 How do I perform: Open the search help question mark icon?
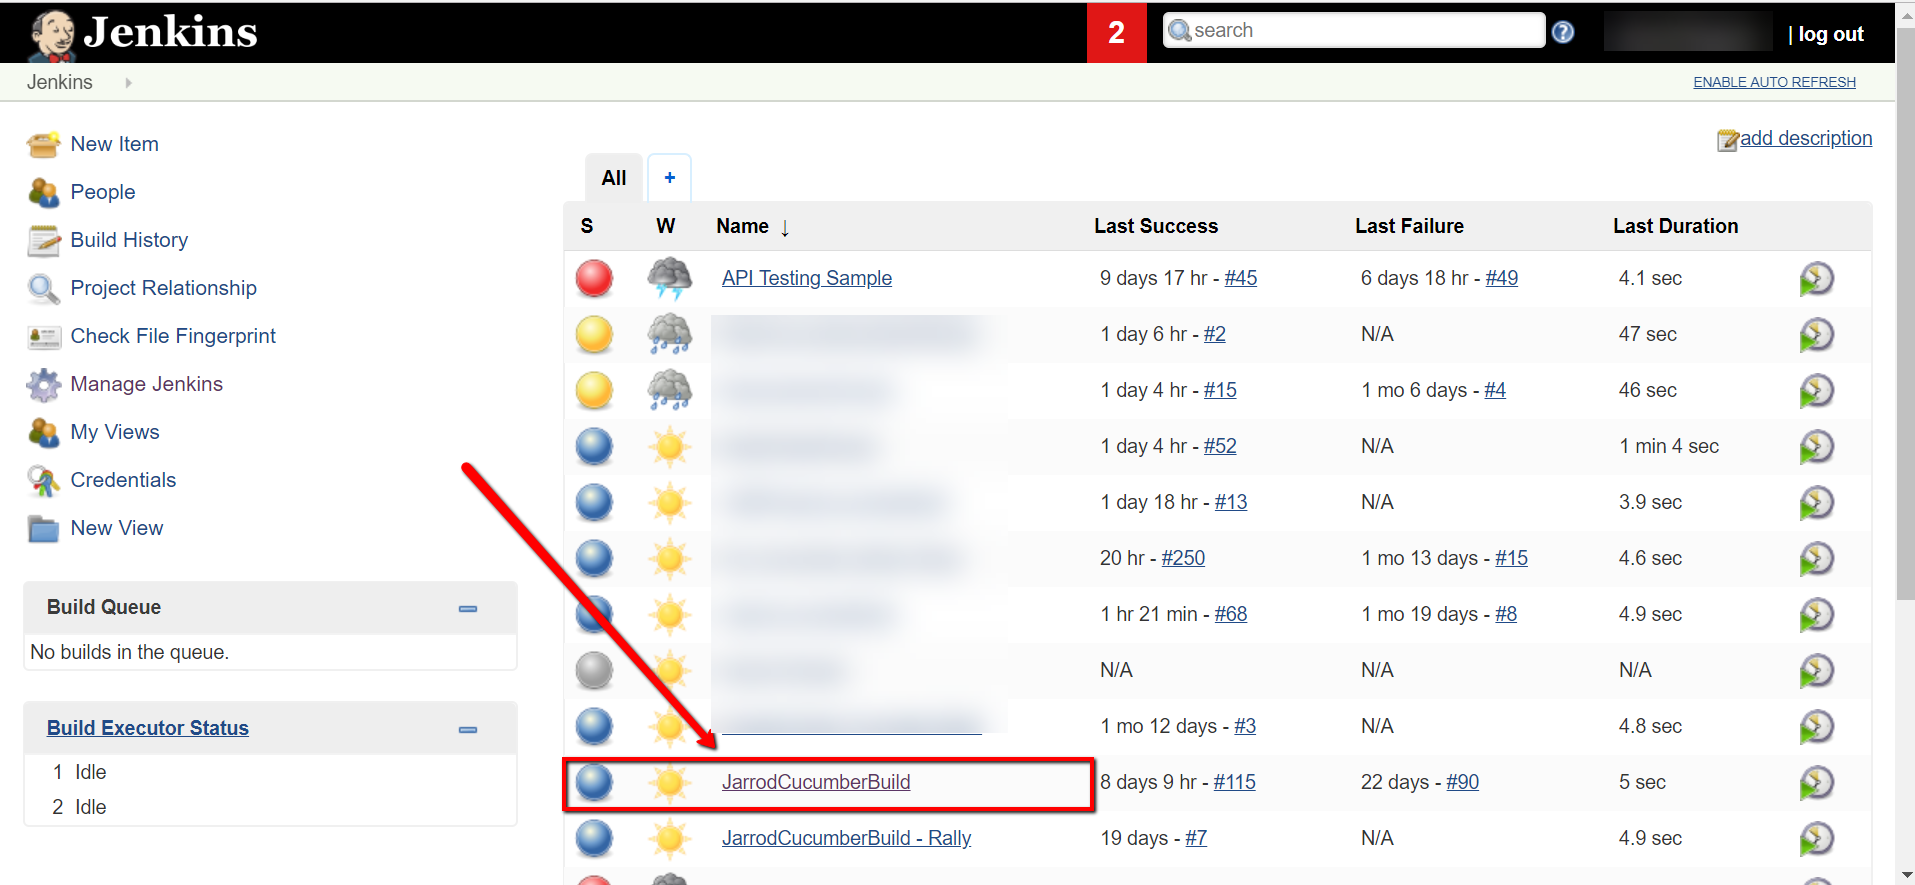1563,32
